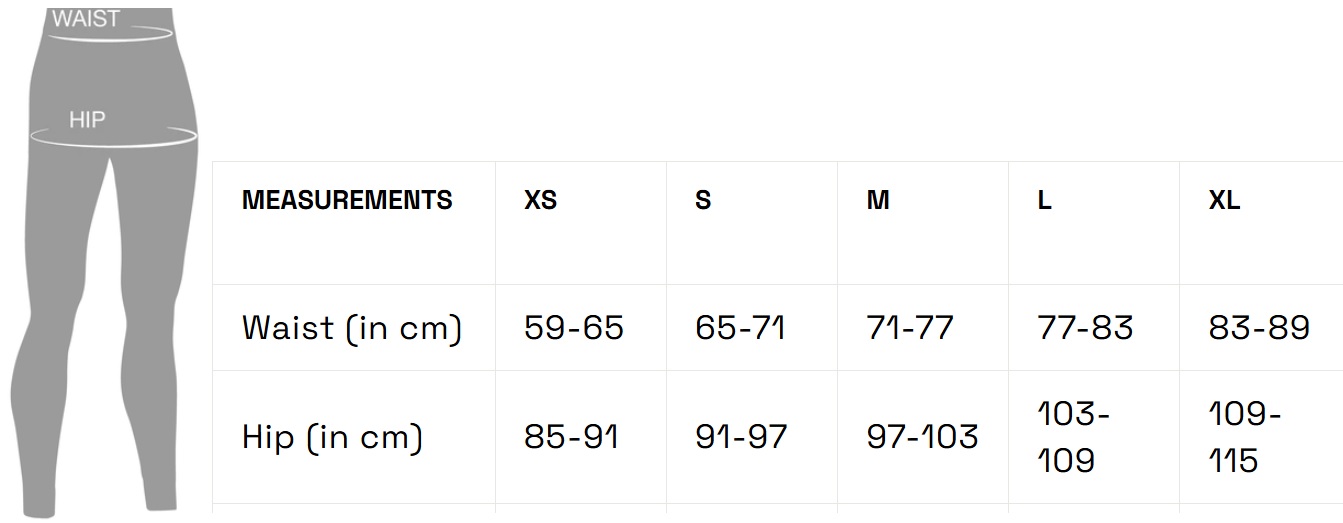This screenshot has width=1343, height=523.
Task: Select the L size column header
Action: (1044, 200)
